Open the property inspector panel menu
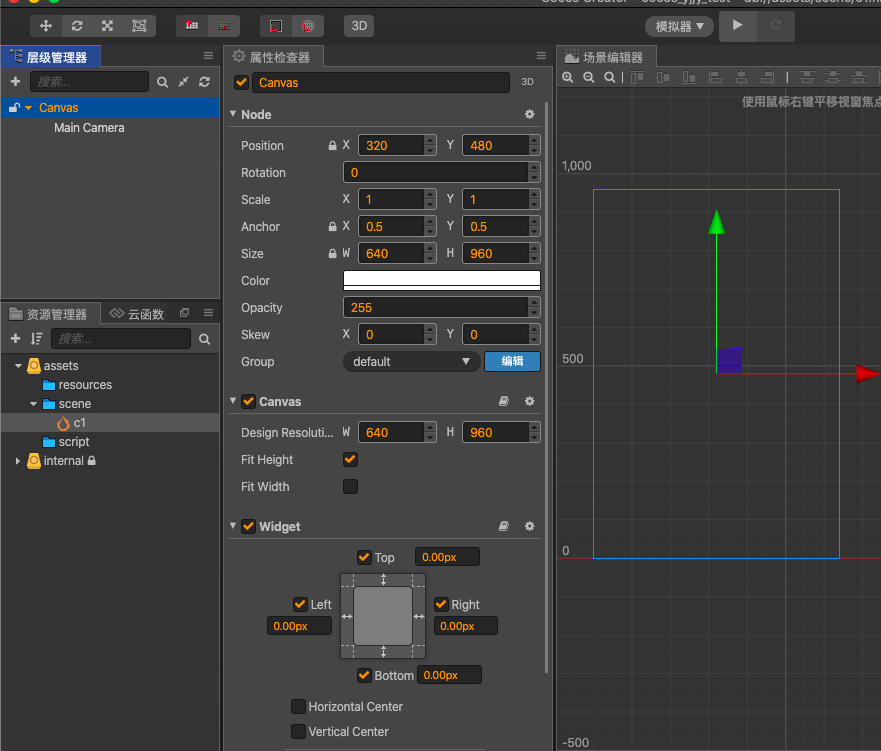 541,56
